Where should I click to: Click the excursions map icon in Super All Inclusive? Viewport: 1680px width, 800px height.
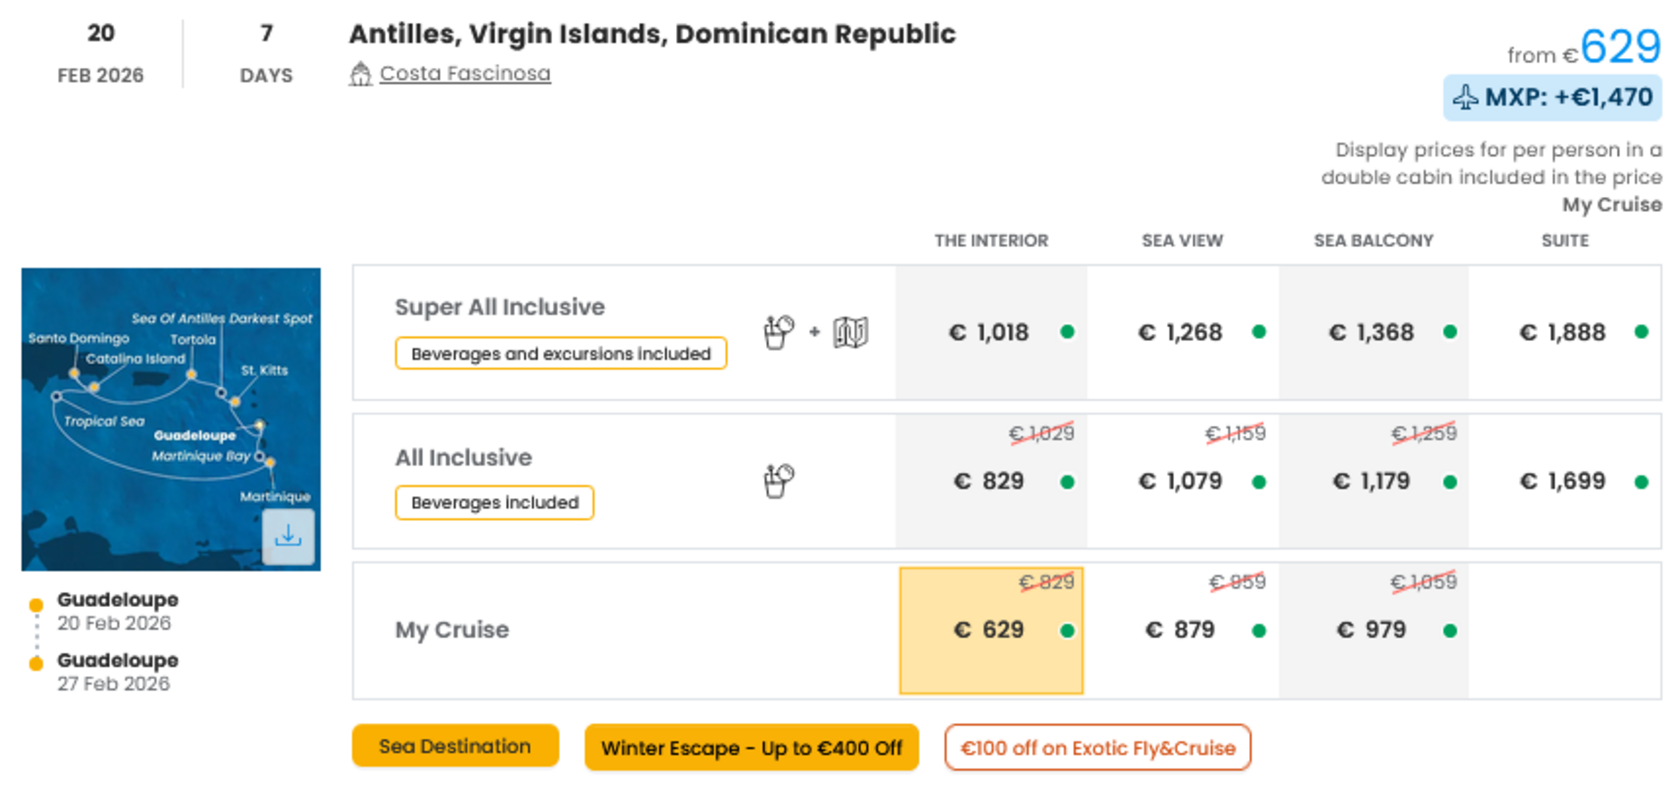[851, 332]
